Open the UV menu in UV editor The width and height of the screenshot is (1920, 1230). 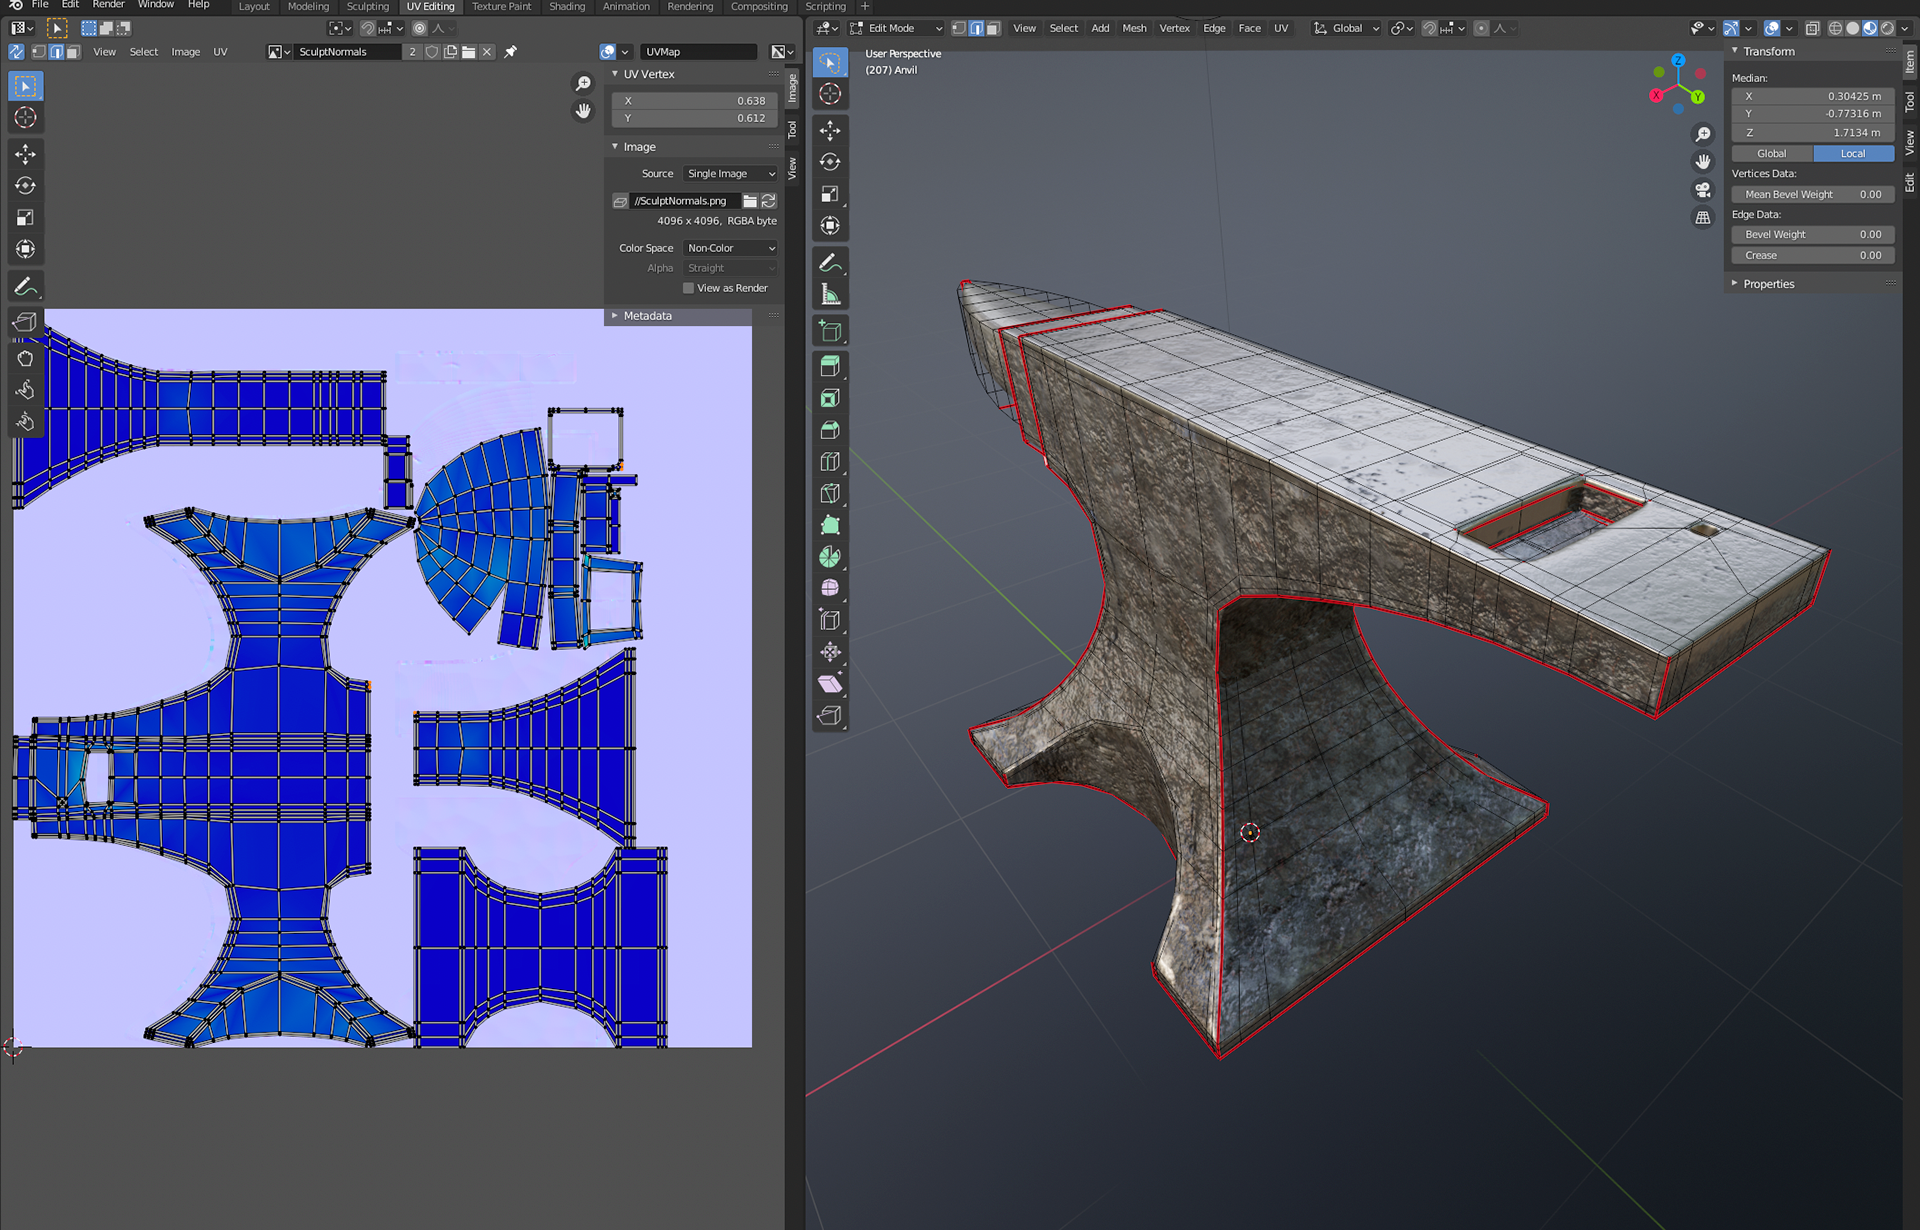coord(220,52)
